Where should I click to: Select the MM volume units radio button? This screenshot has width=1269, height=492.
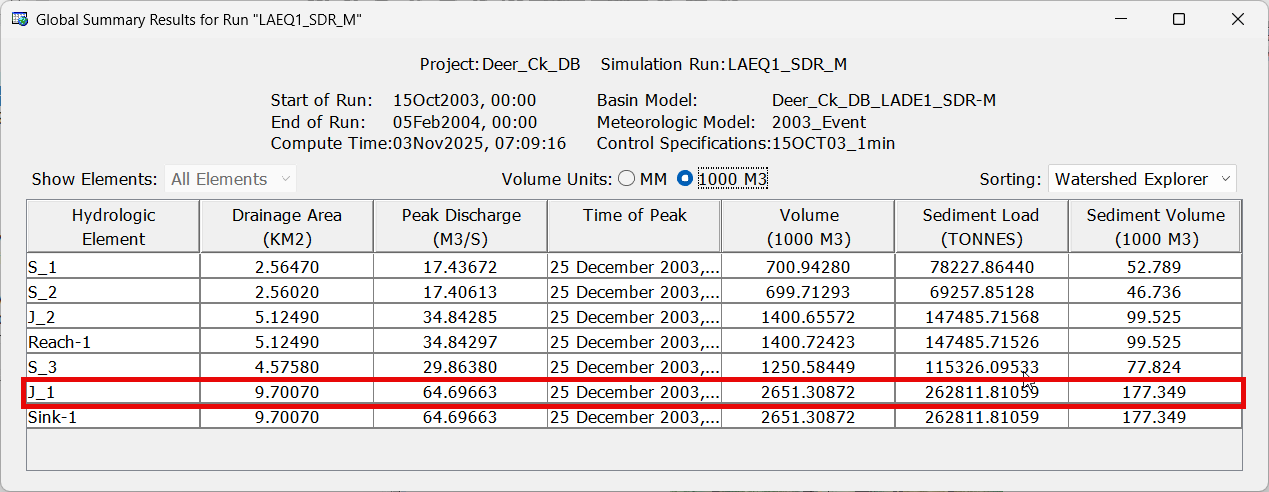[627, 179]
